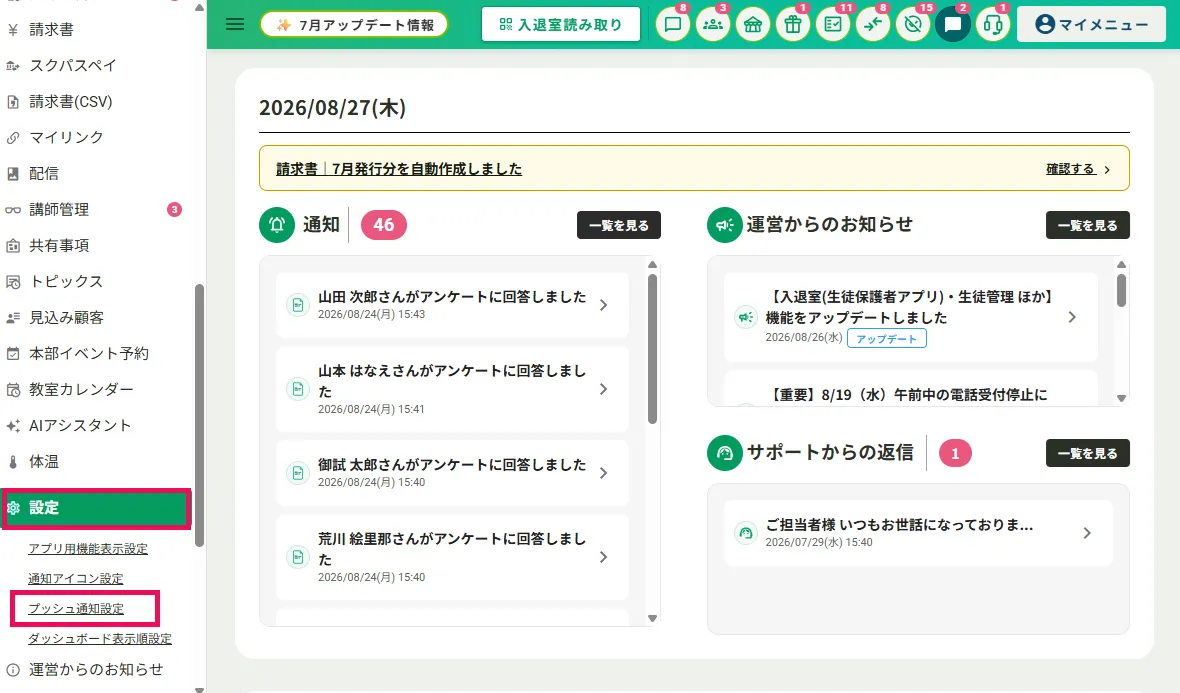Open the dark chat bubble icon

tap(953, 24)
